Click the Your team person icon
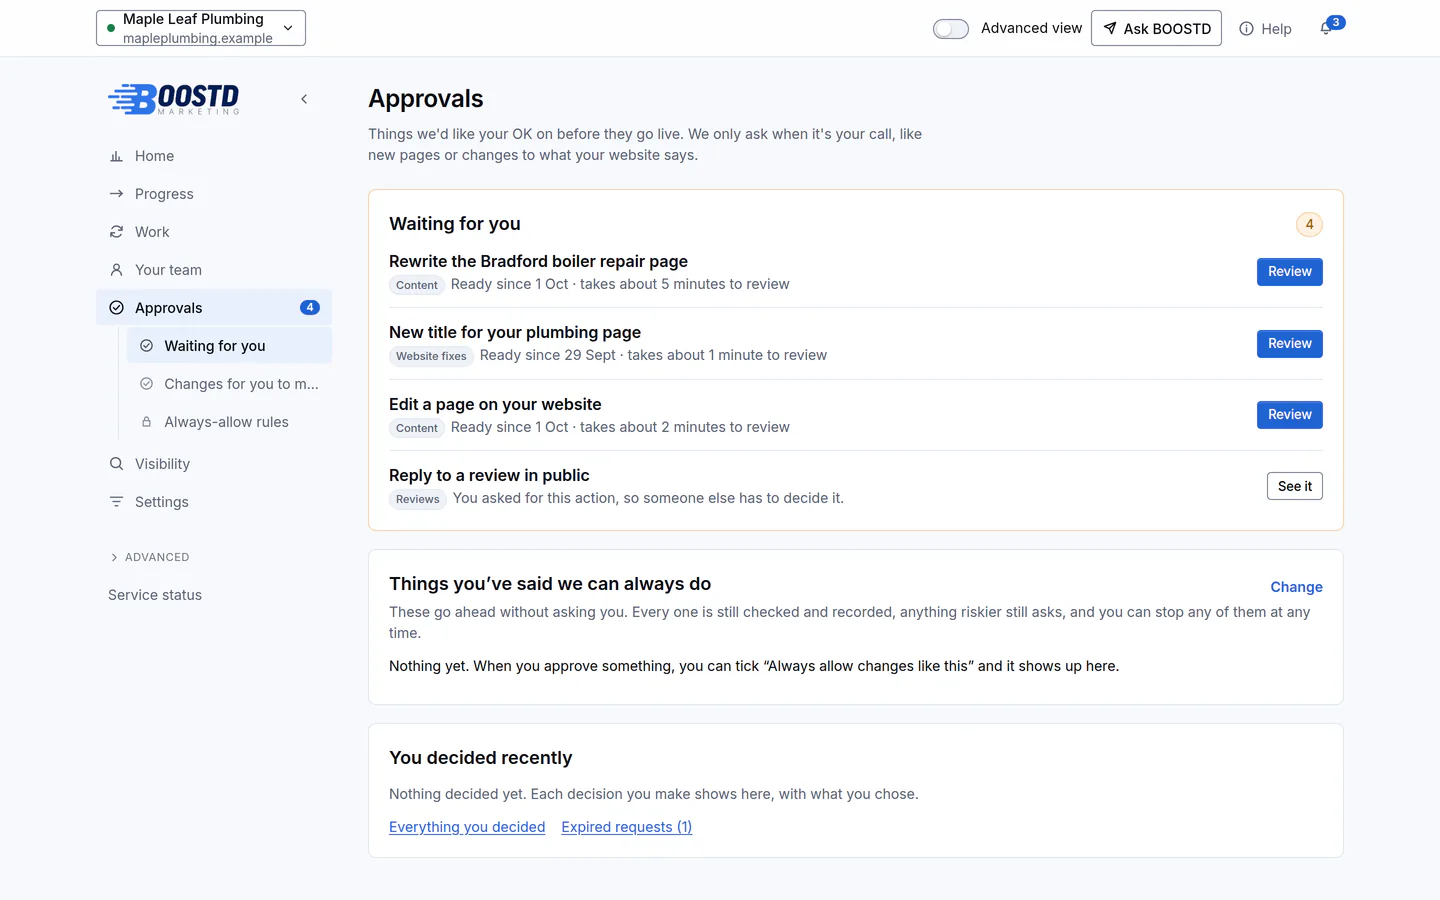1440x900 pixels. pos(116,270)
